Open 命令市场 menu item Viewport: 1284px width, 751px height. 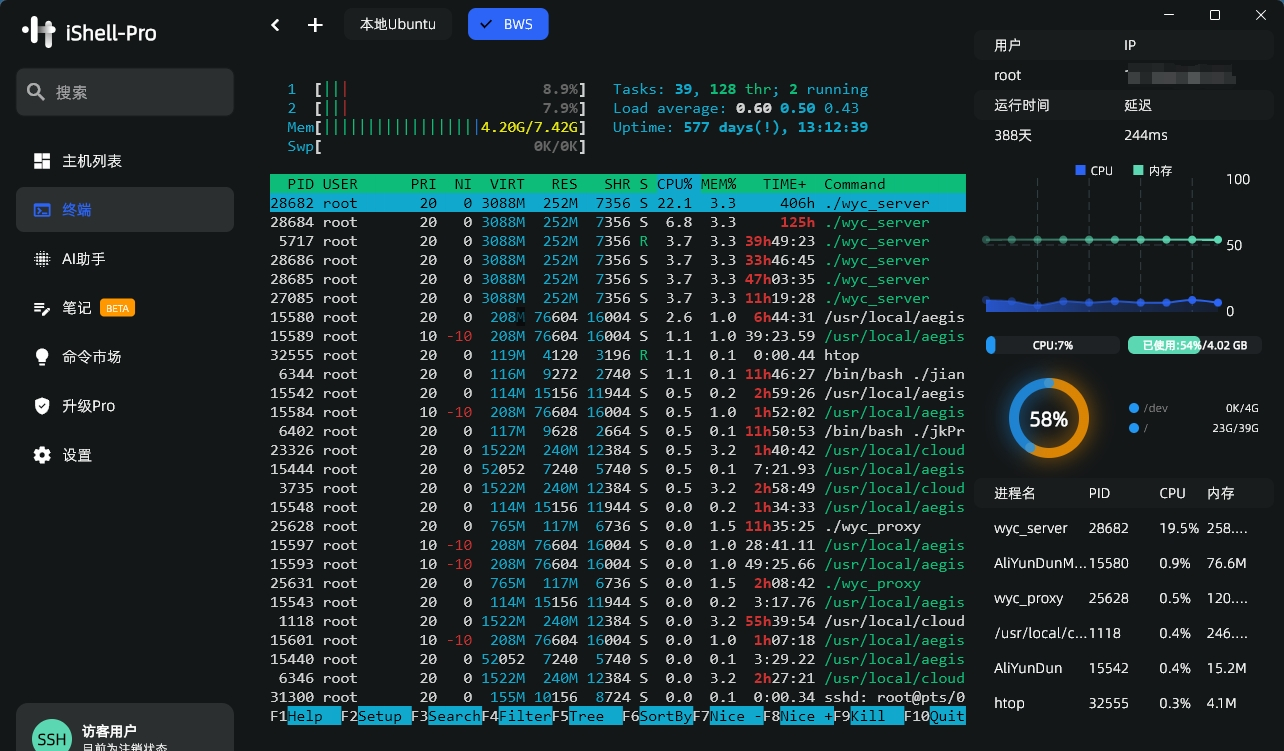tap(125, 357)
